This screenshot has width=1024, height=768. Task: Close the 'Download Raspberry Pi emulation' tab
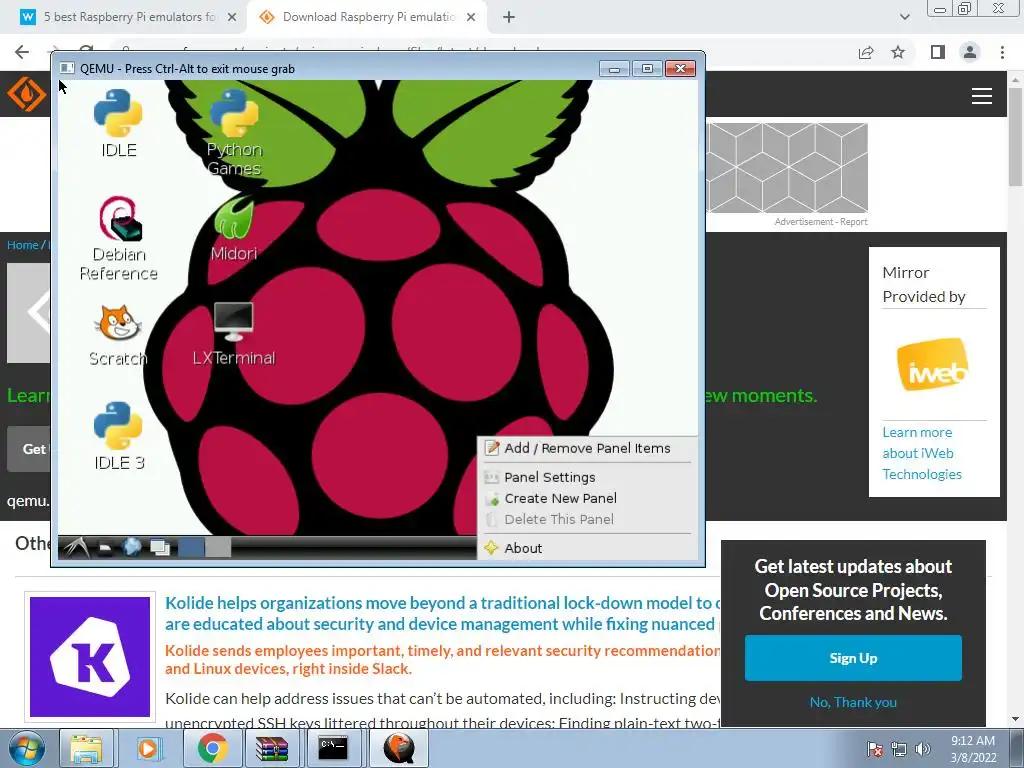point(471,17)
